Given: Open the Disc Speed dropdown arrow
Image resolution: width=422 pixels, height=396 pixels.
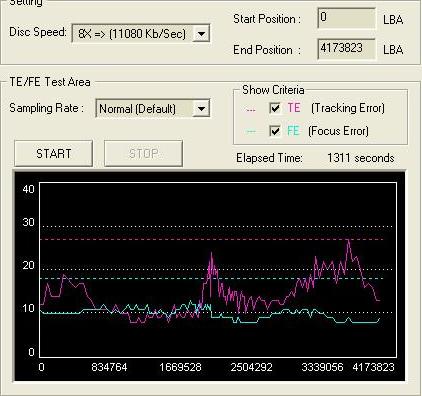Looking at the screenshot, I should (201, 33).
